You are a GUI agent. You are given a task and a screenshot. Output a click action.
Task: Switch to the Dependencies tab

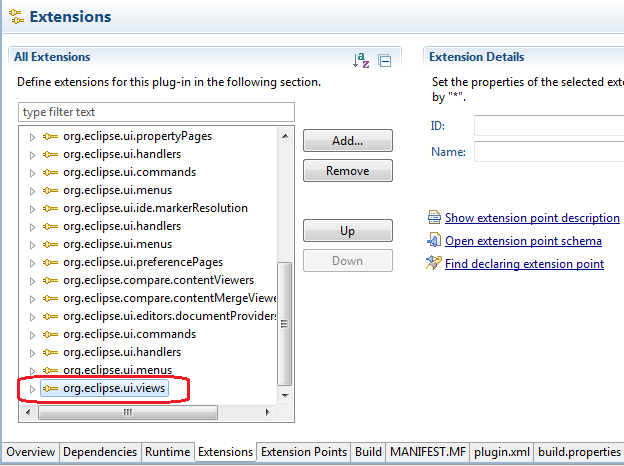point(100,452)
